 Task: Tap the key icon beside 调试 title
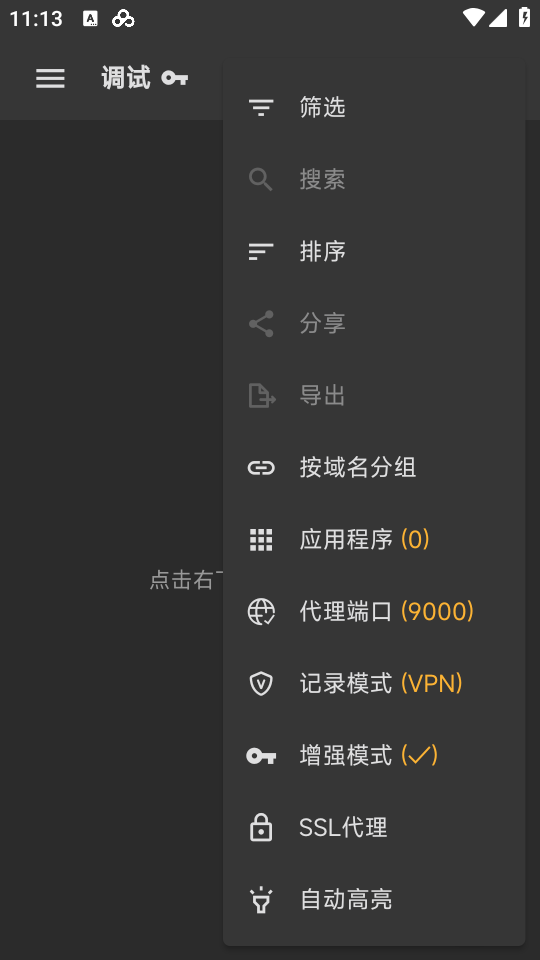tap(174, 78)
